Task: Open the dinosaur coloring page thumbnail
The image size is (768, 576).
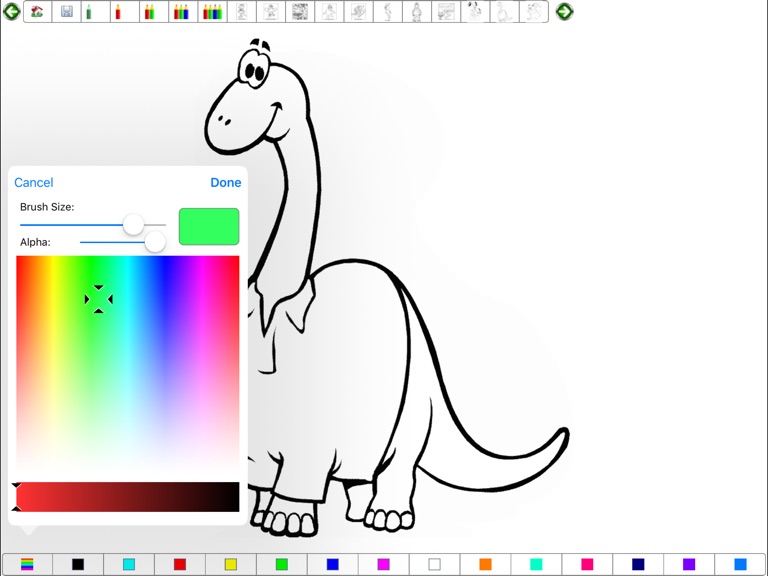Action: pos(504,11)
